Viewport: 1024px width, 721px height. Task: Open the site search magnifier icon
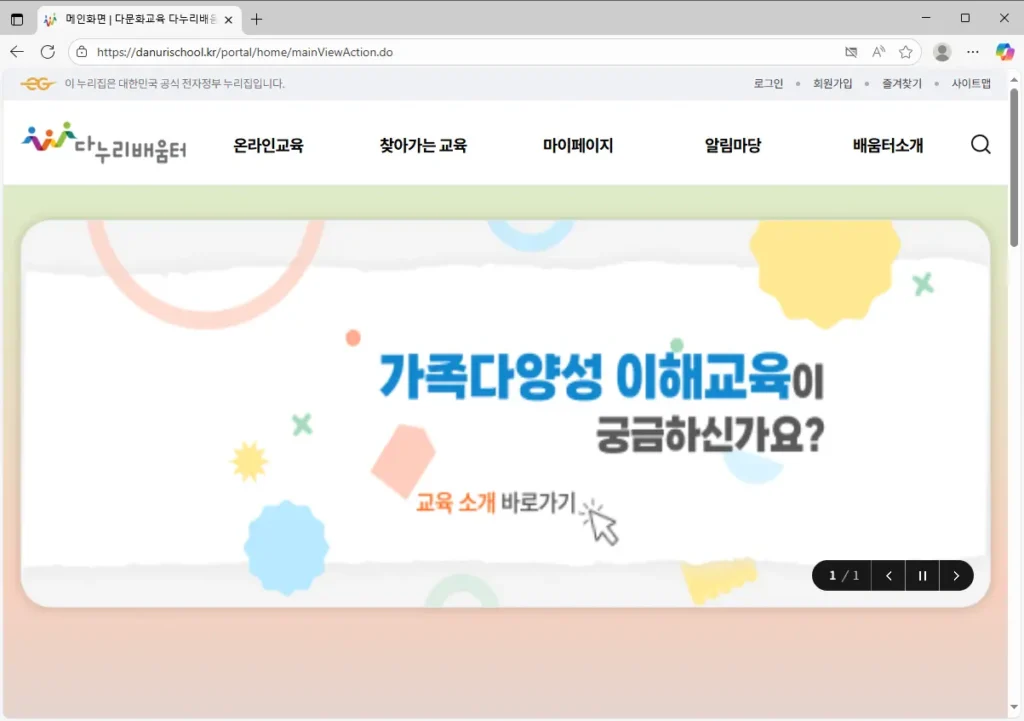(x=980, y=145)
